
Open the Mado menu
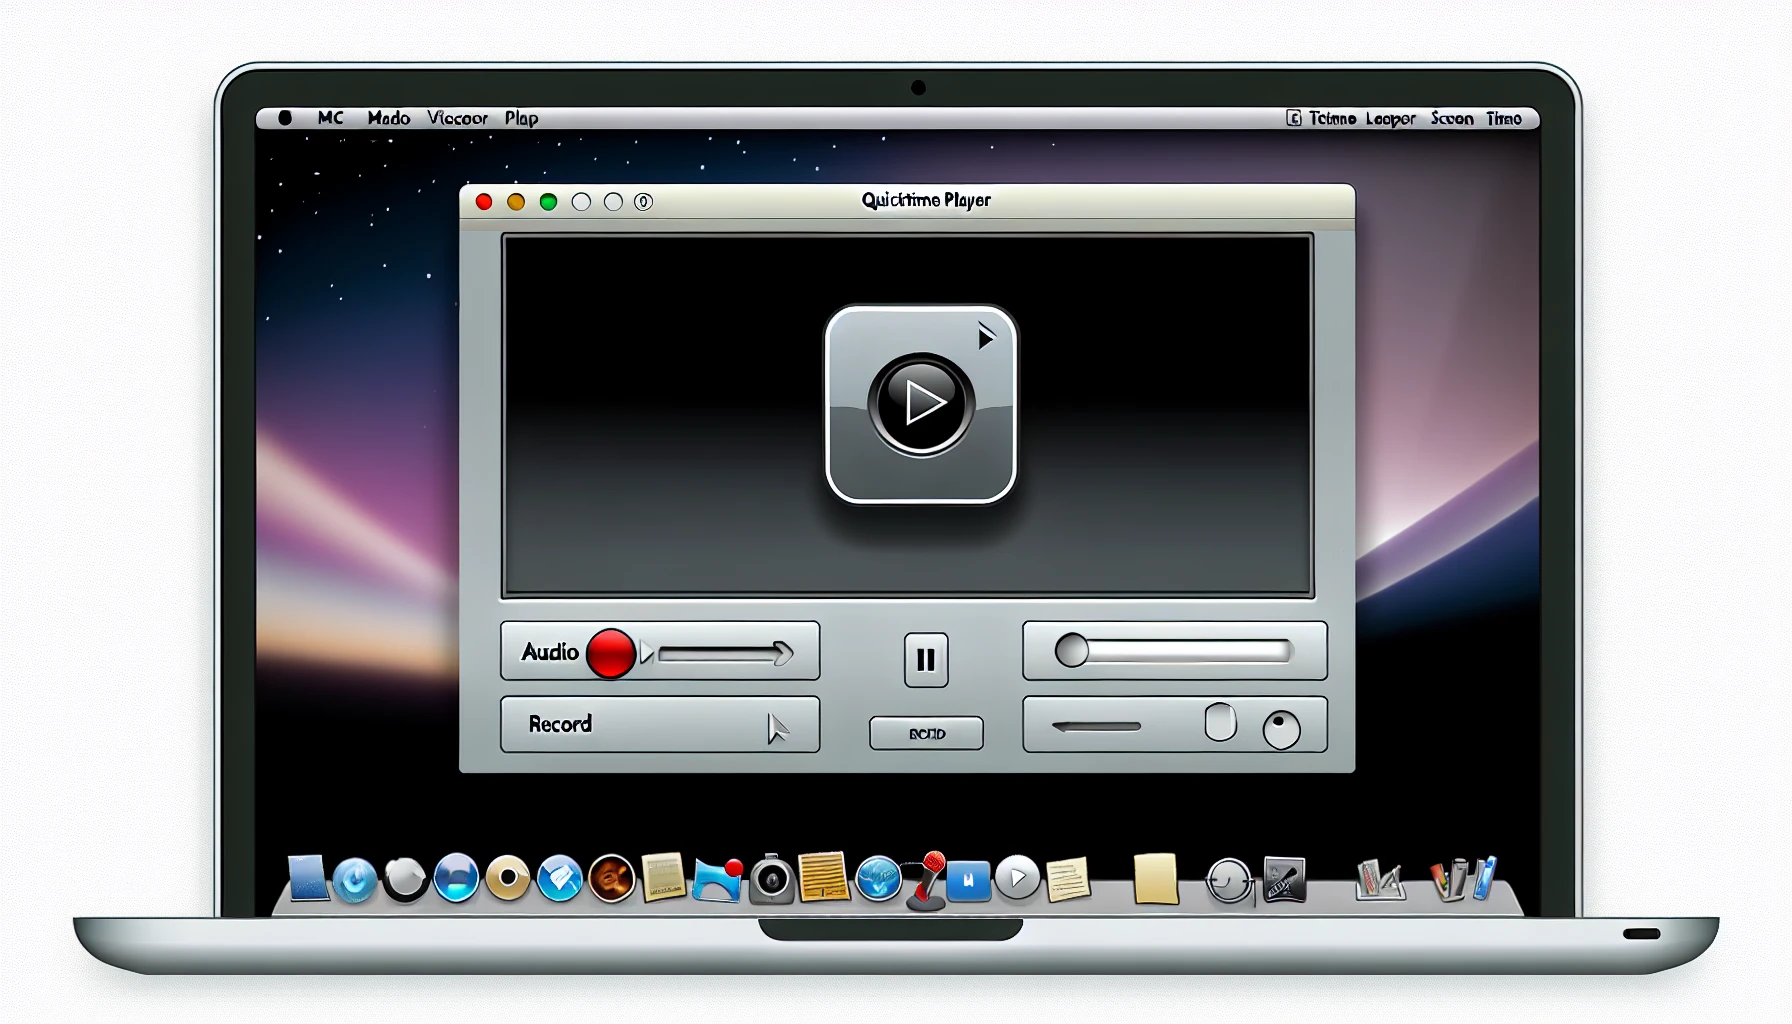click(x=388, y=118)
